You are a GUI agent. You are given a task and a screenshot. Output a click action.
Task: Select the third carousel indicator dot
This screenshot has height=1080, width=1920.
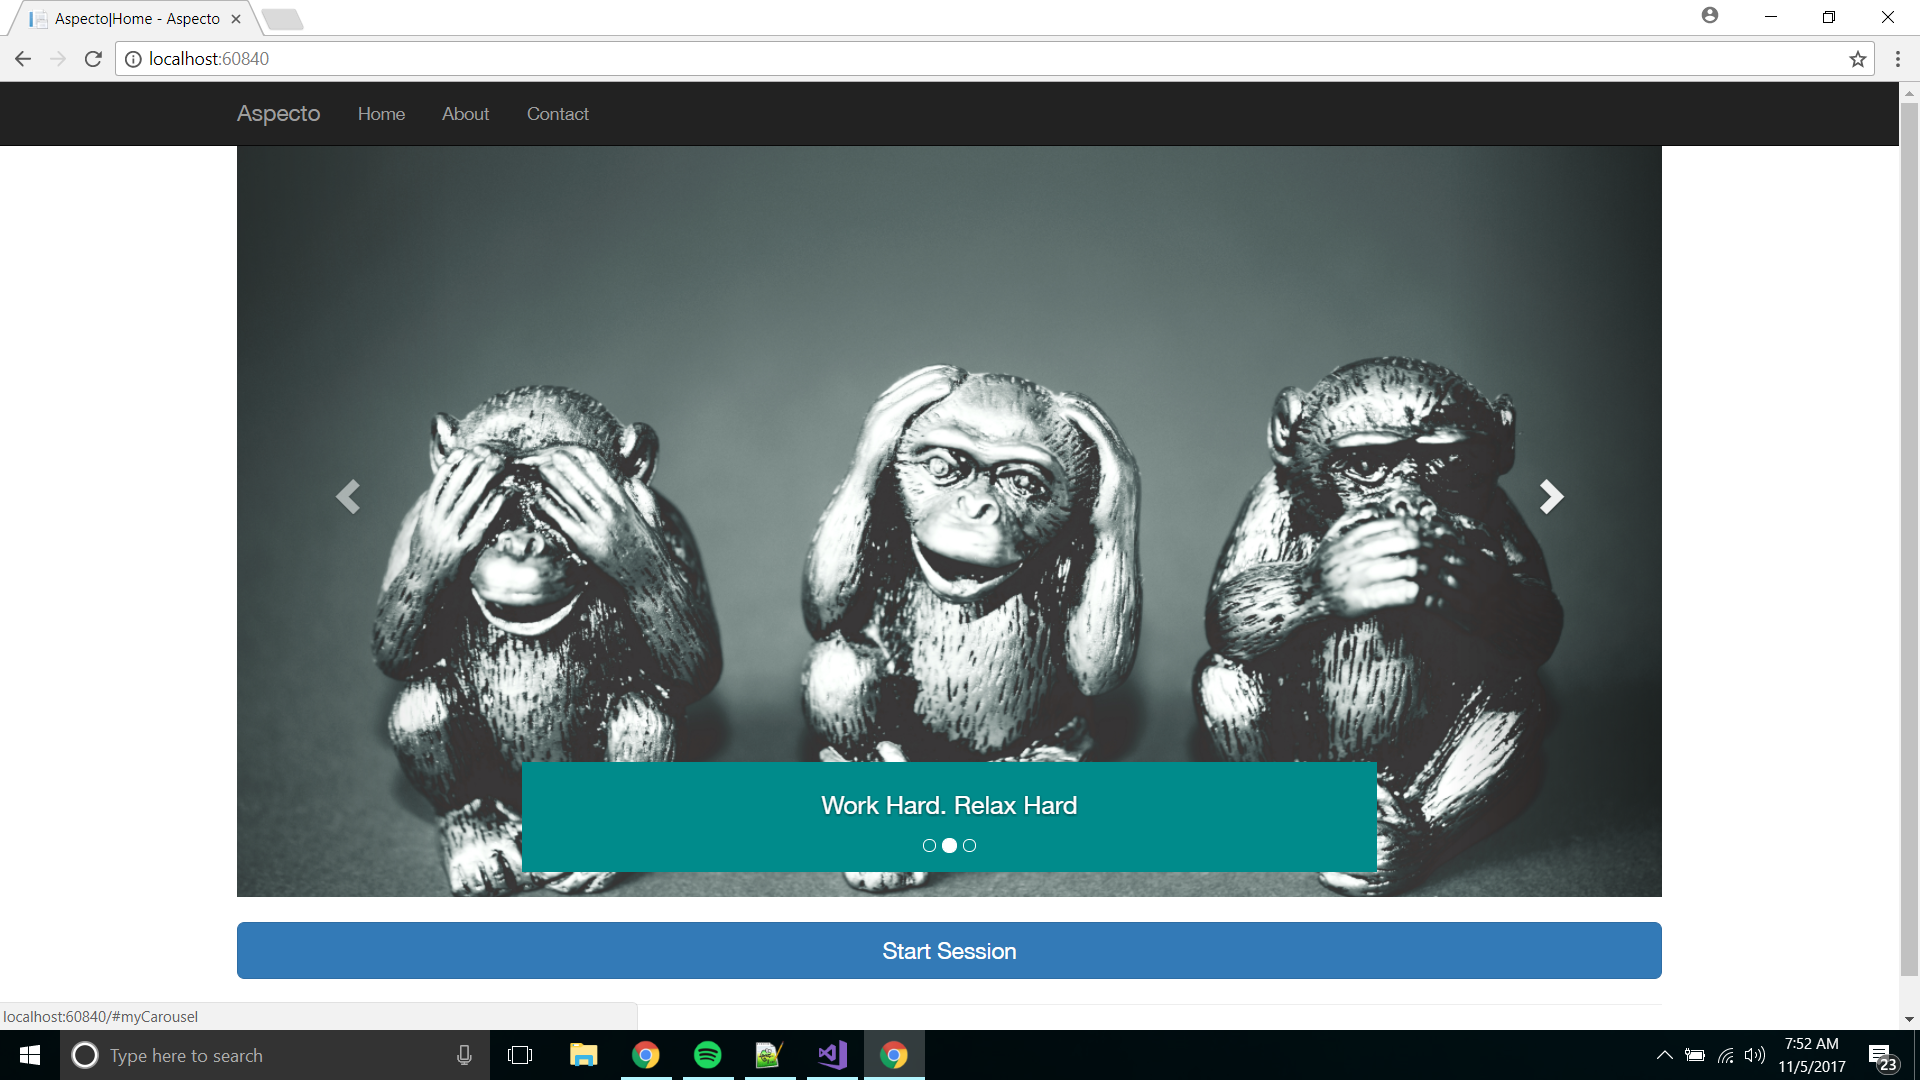click(x=969, y=846)
